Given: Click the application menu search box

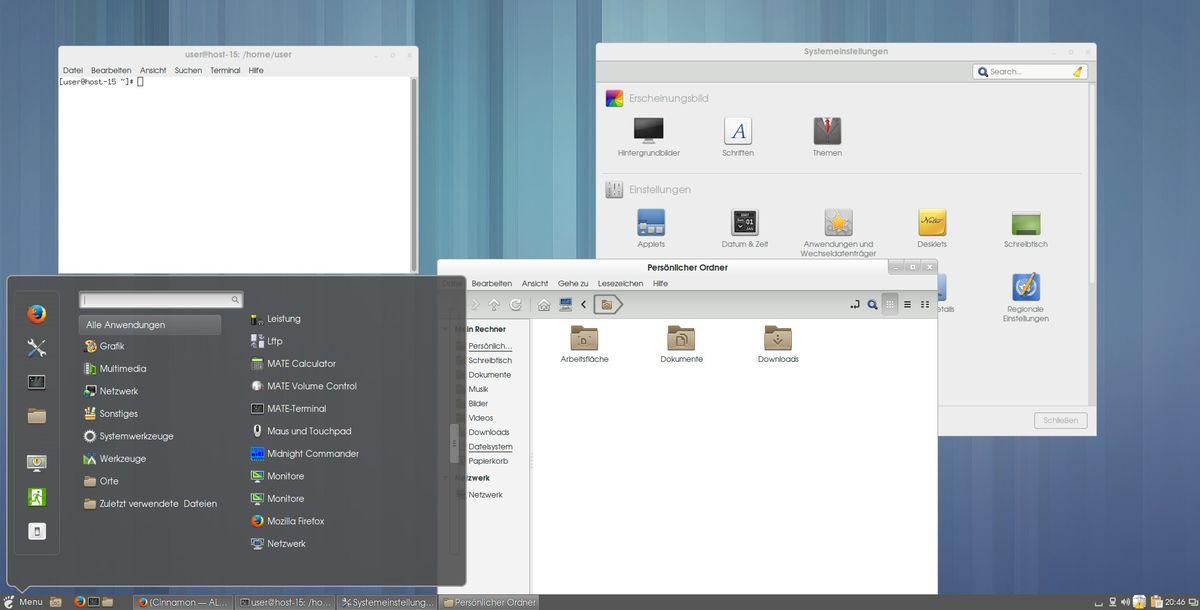Looking at the screenshot, I should 160,300.
